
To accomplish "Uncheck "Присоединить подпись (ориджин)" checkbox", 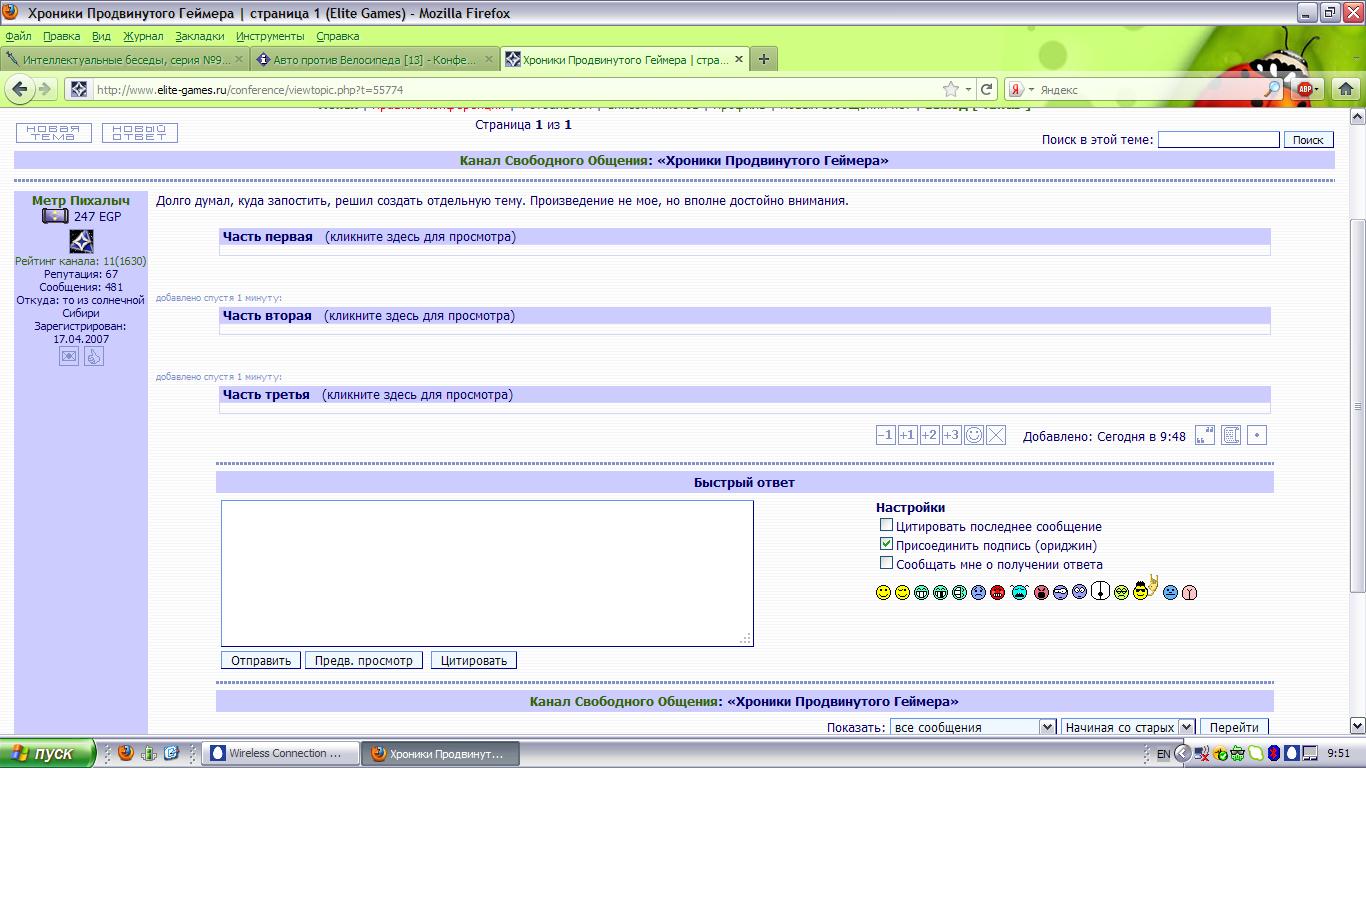I will click(886, 544).
